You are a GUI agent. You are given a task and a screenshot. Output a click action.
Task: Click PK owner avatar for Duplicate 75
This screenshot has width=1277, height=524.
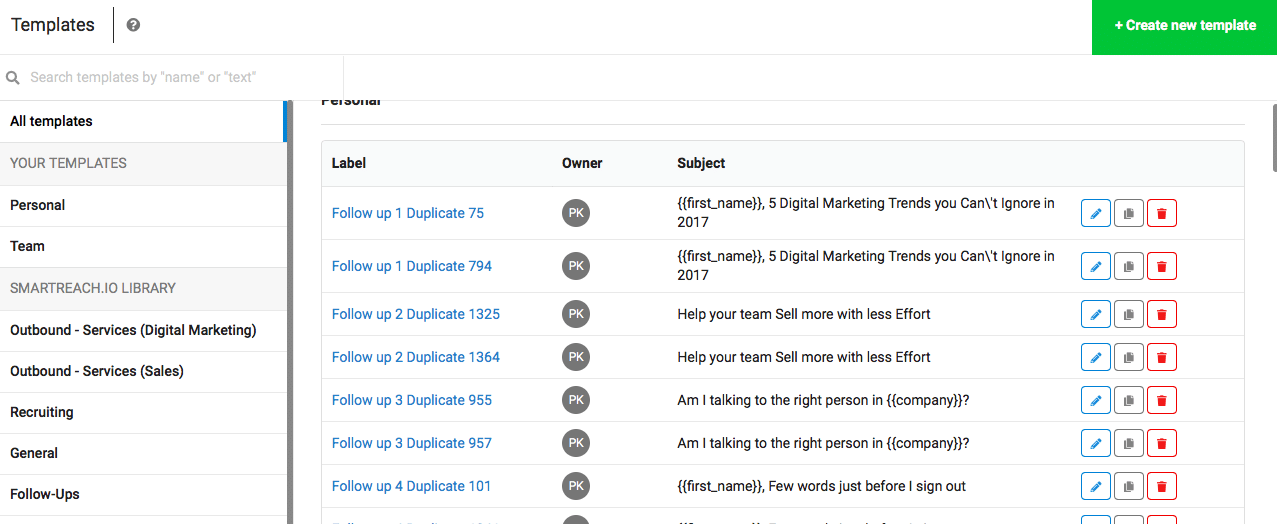coord(576,213)
